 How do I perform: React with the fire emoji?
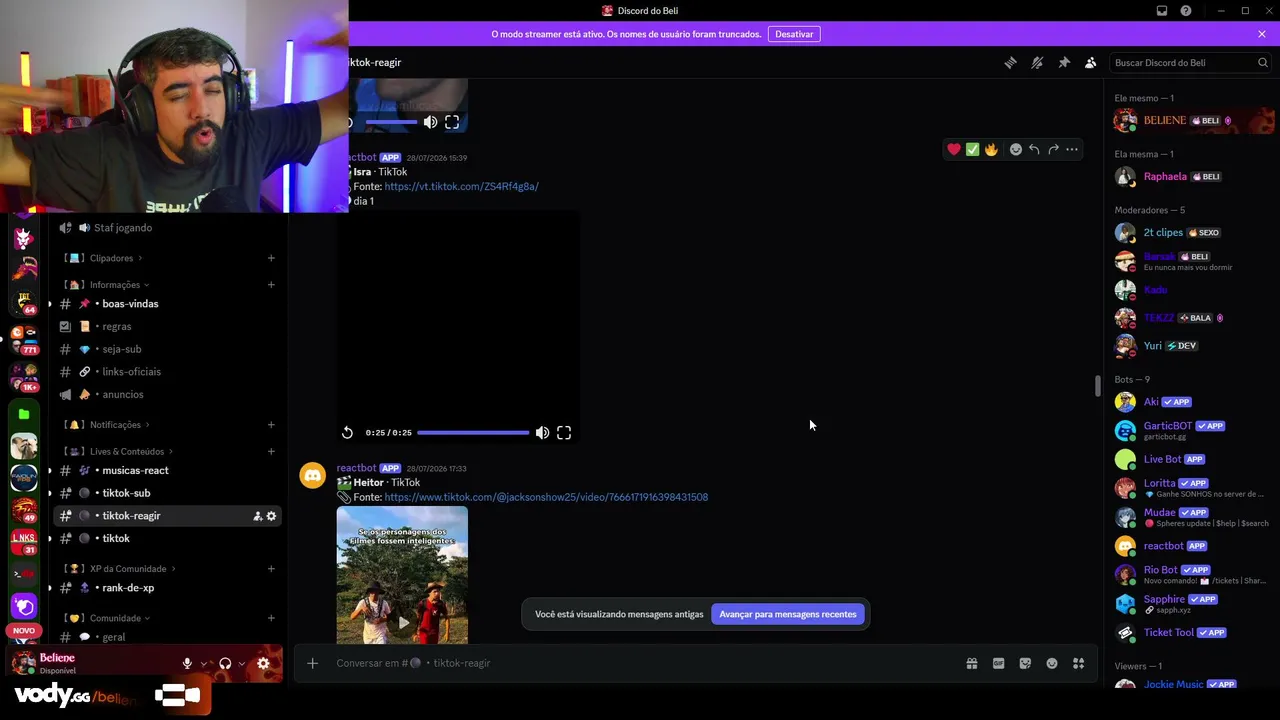point(991,150)
